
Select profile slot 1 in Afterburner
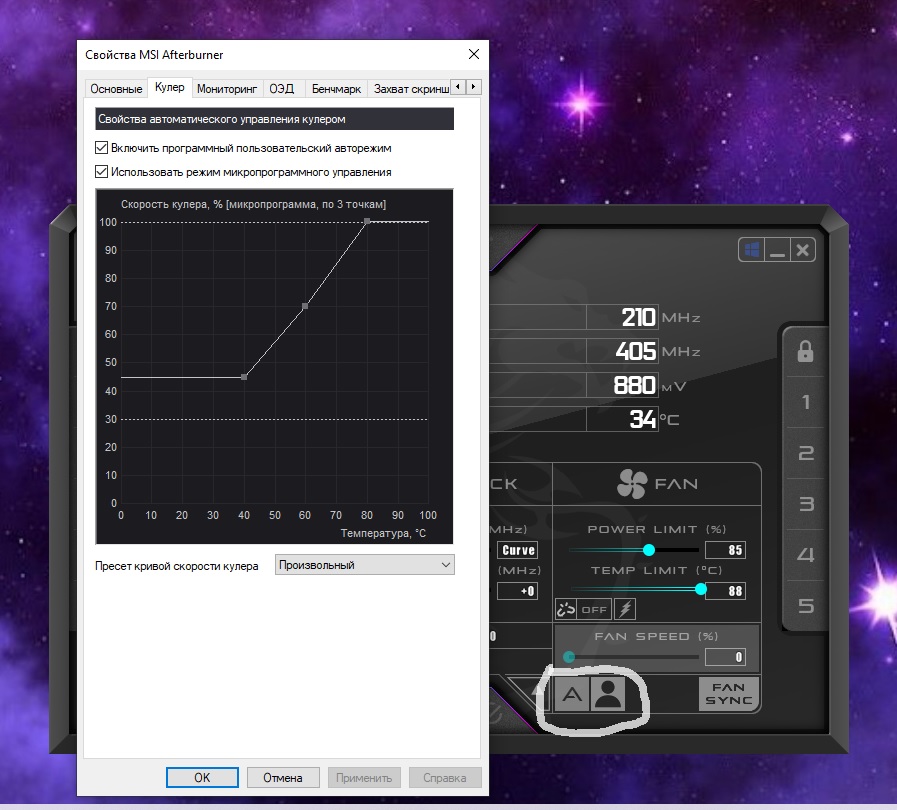[x=805, y=402]
